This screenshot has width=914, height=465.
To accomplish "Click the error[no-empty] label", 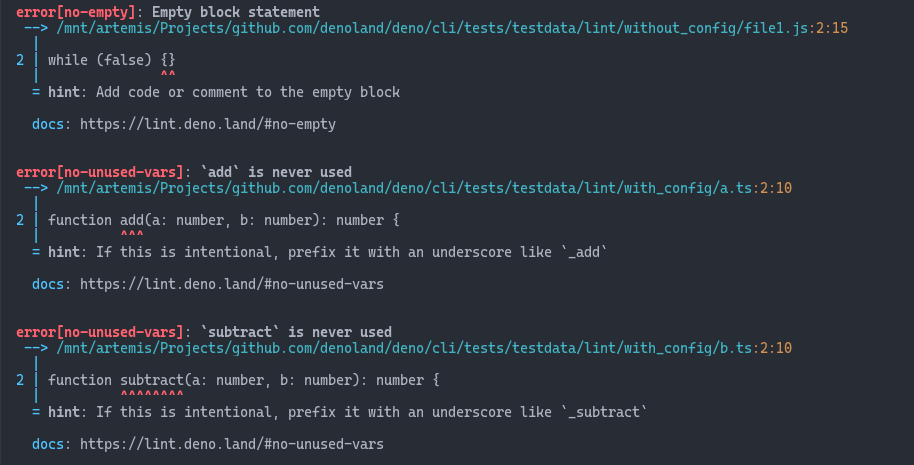I will pos(80,12).
